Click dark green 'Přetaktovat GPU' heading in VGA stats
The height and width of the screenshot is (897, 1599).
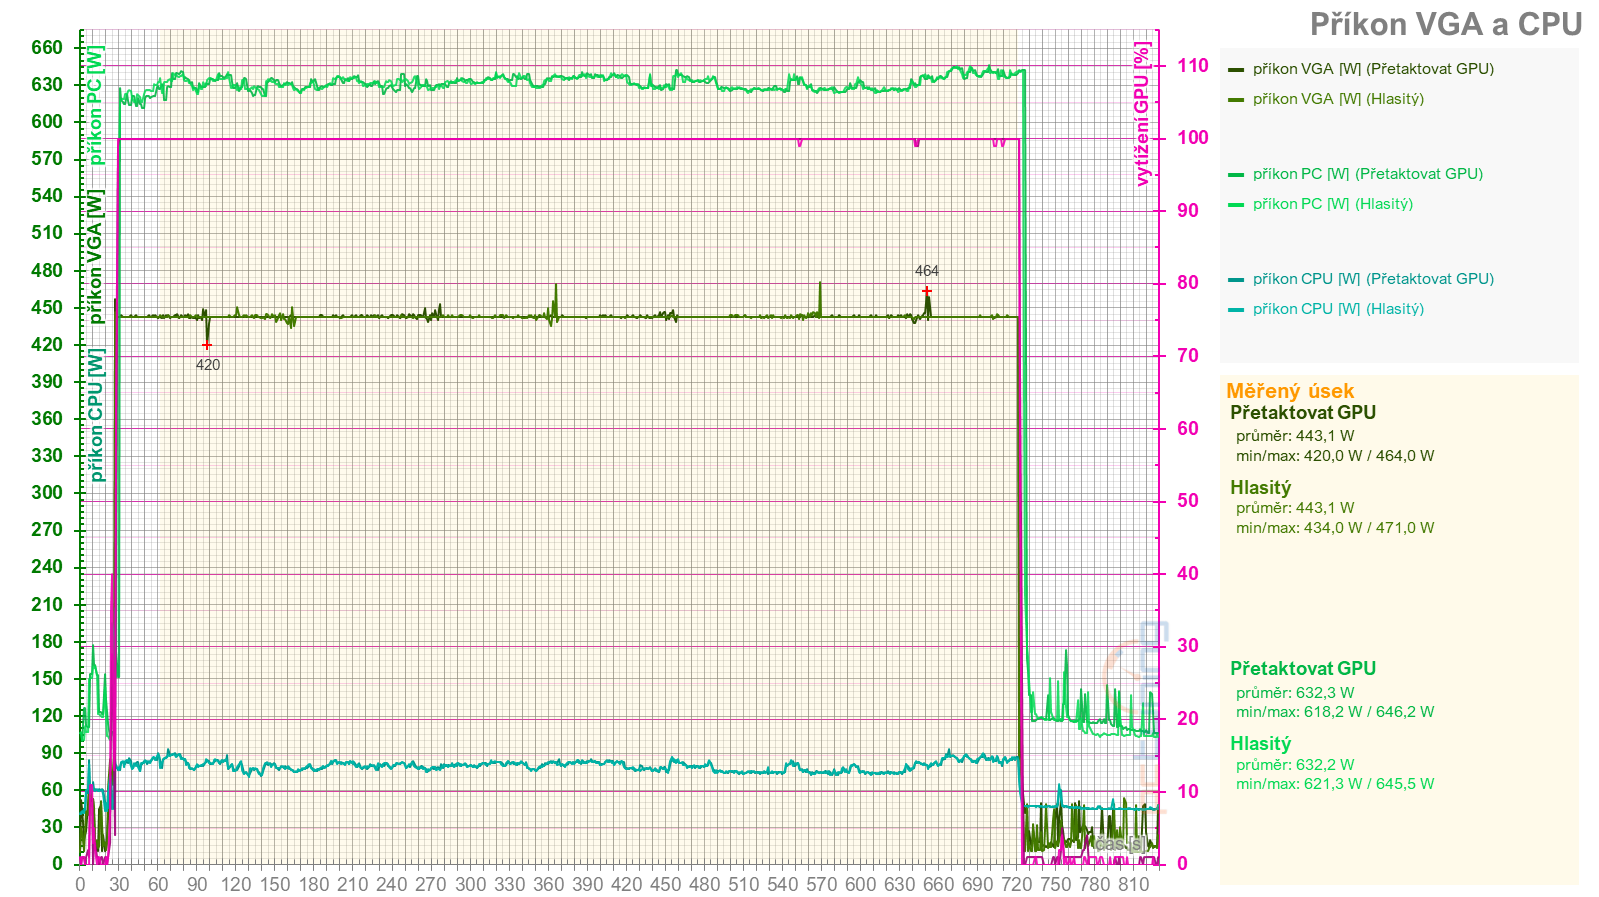(1303, 413)
